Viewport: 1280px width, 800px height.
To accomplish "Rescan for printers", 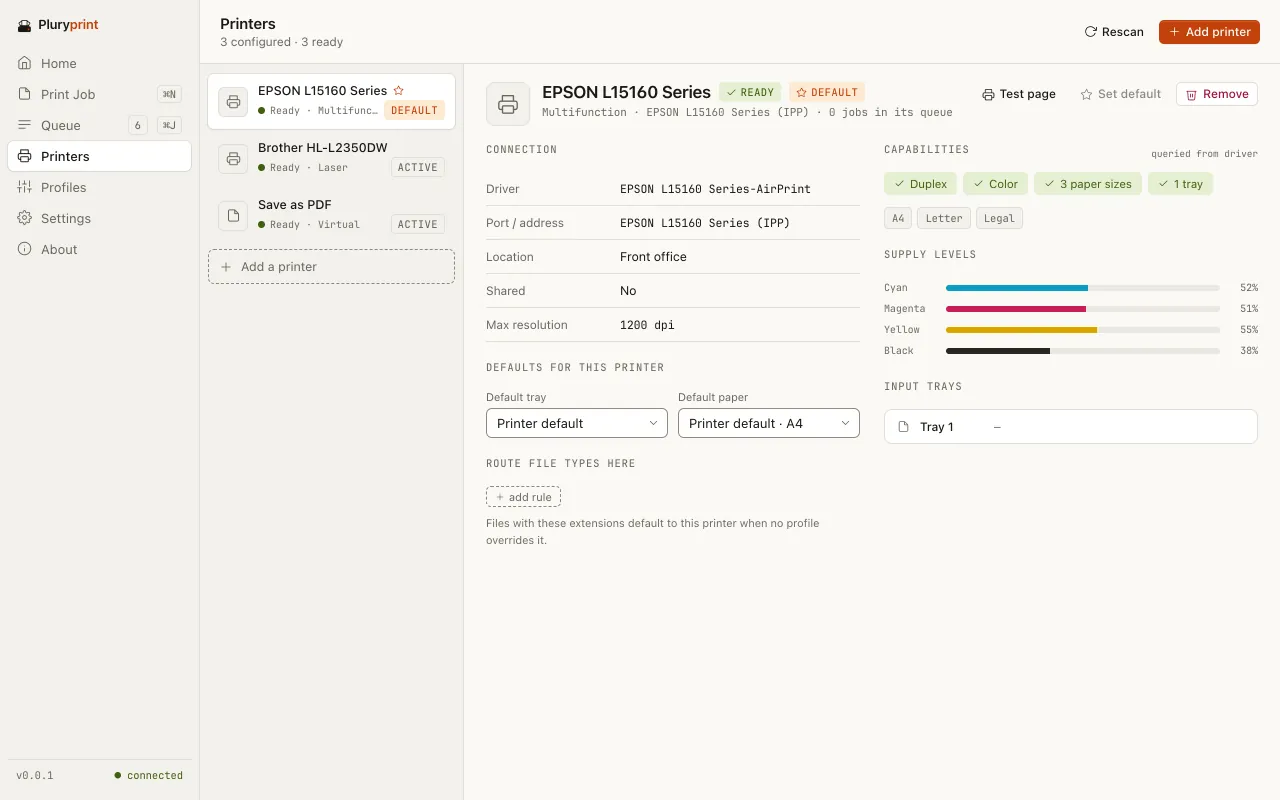I will [x=1114, y=32].
